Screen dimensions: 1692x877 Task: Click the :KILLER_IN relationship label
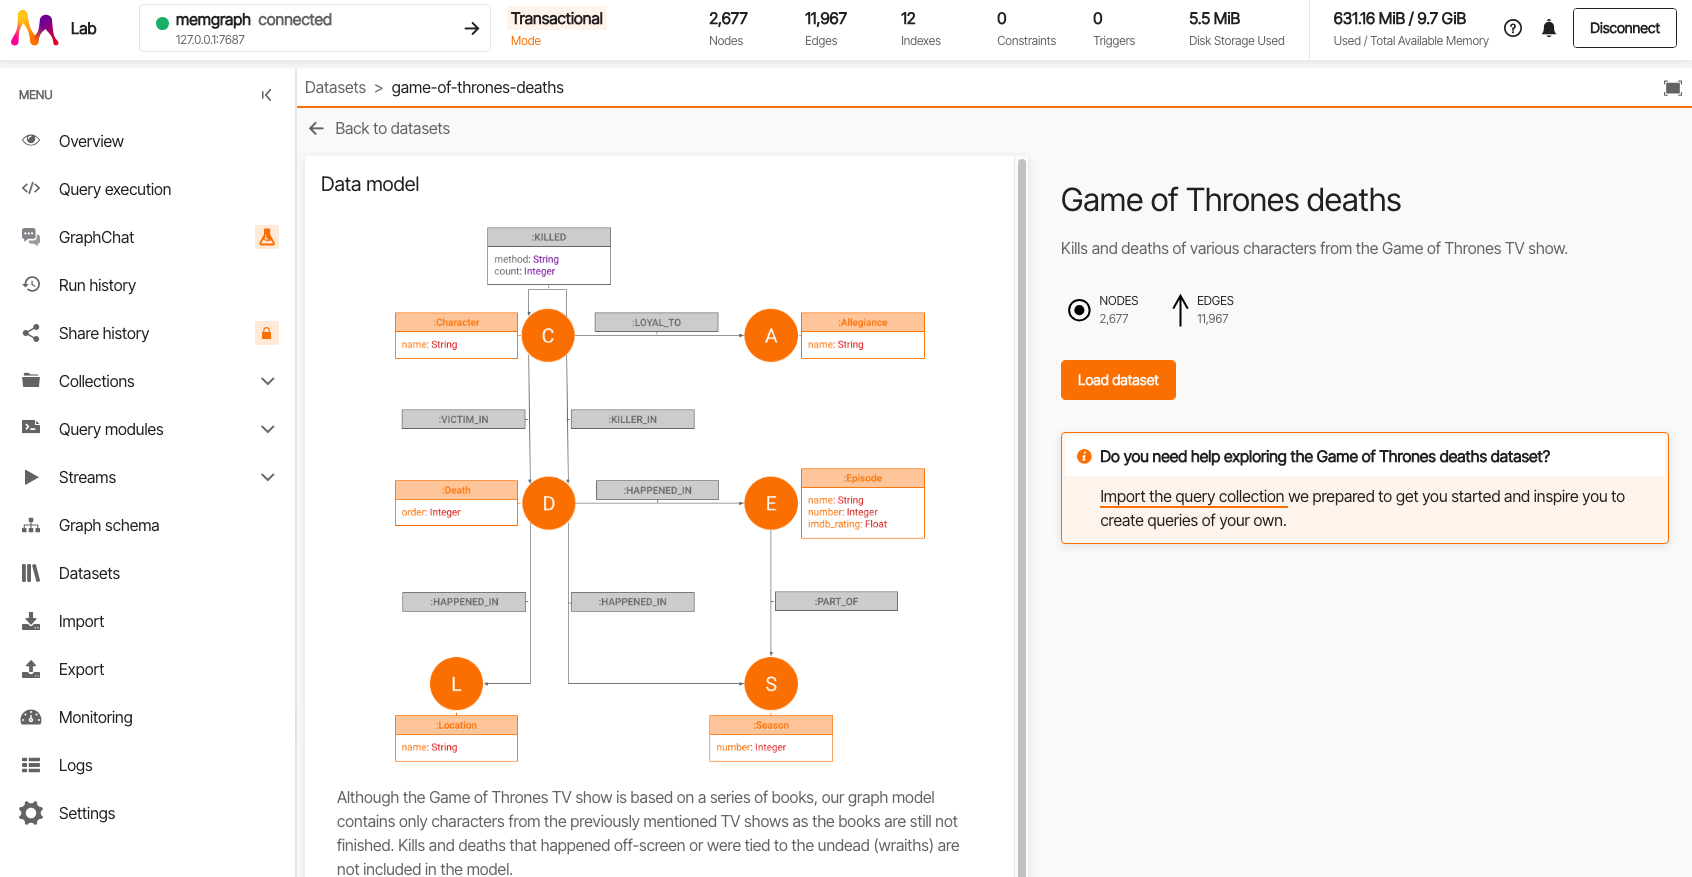[x=633, y=419]
